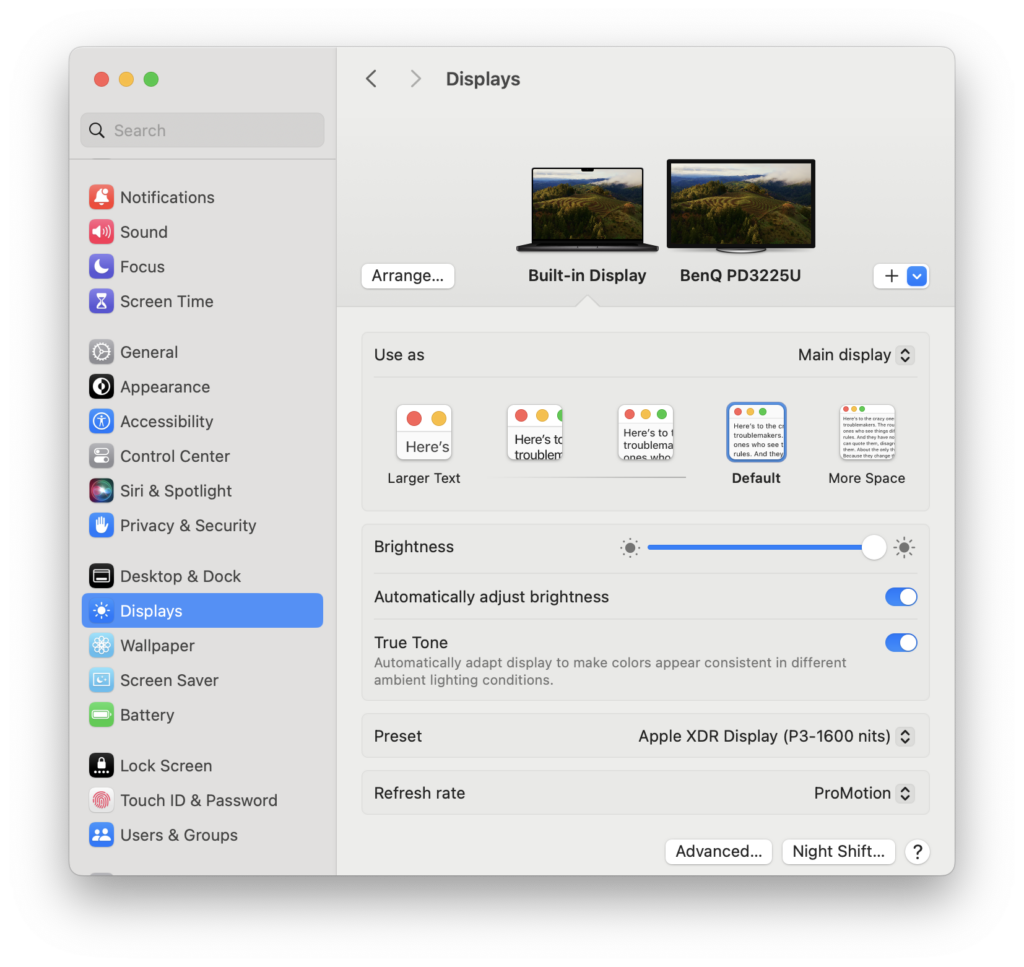1024x967 pixels.
Task: Click the General gear icon
Action: click(101, 352)
